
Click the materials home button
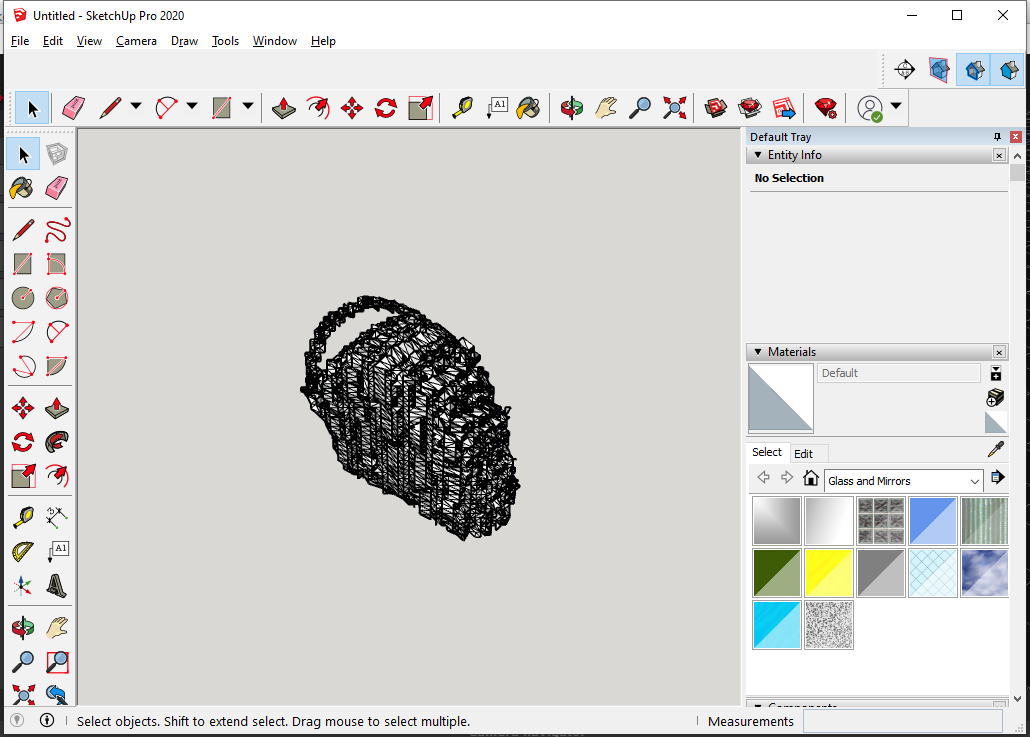point(811,478)
